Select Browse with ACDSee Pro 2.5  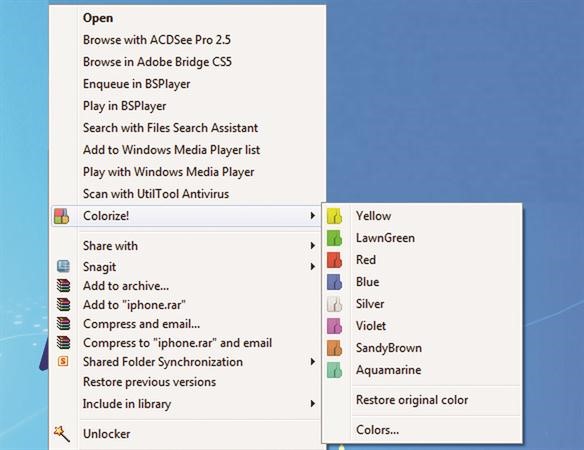coord(157,40)
